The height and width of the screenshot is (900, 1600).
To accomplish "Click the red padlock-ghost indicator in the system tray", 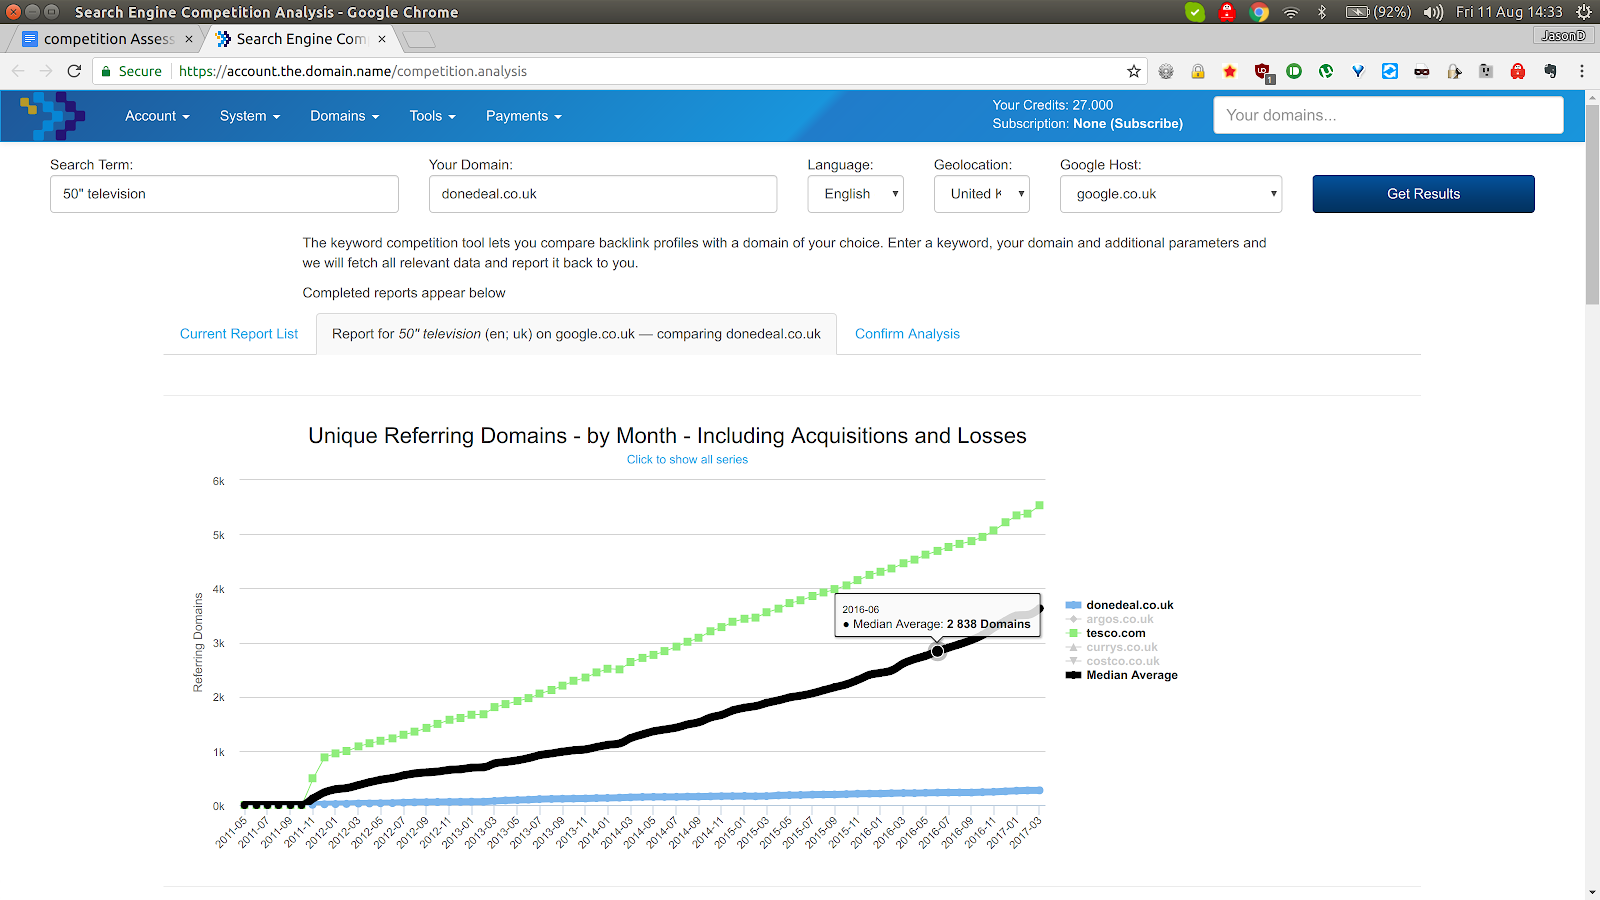I will pyautogui.click(x=1227, y=12).
